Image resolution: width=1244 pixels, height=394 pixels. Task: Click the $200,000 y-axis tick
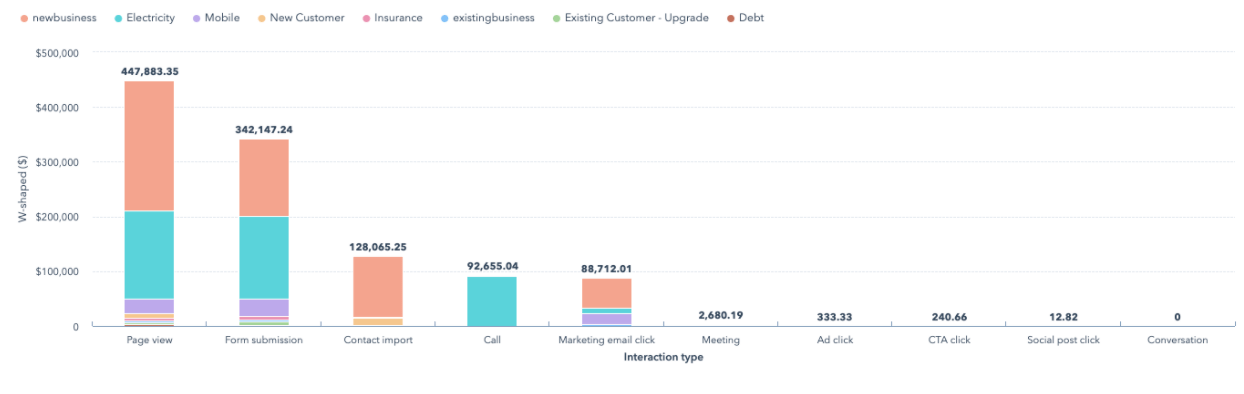pos(56,217)
